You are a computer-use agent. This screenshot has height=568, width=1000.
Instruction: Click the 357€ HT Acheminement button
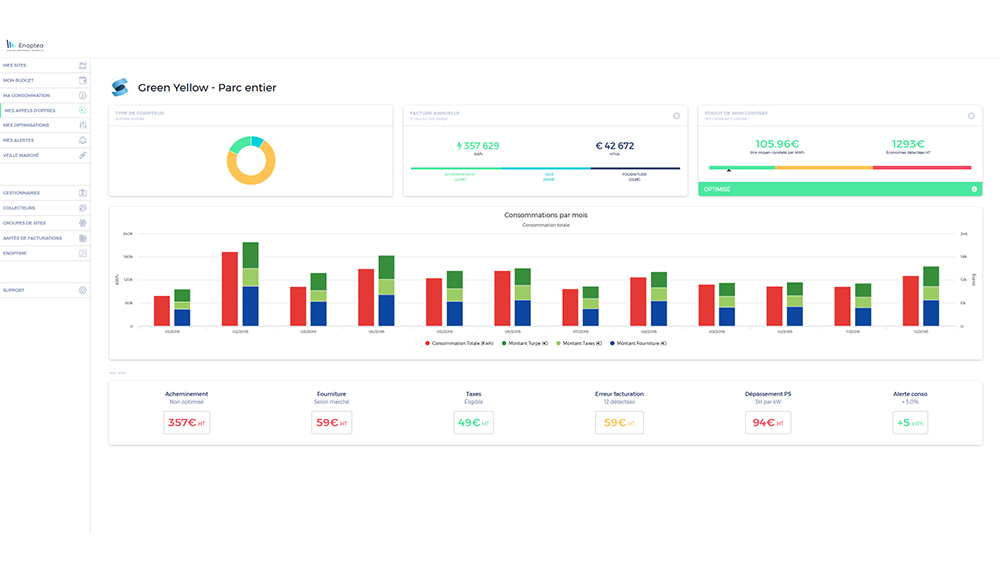pos(186,423)
